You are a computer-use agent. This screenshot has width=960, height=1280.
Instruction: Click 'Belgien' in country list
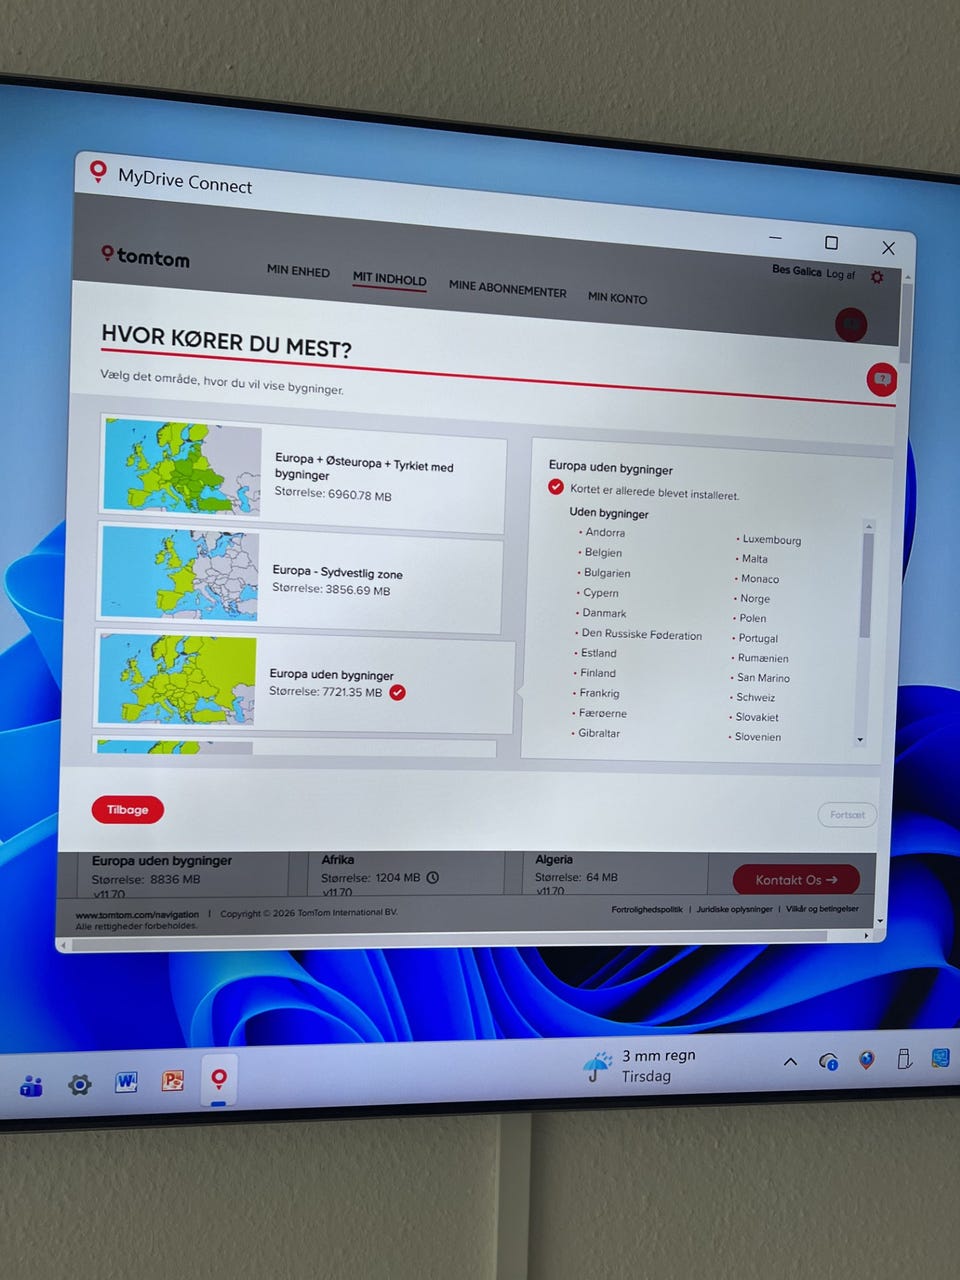603,552
